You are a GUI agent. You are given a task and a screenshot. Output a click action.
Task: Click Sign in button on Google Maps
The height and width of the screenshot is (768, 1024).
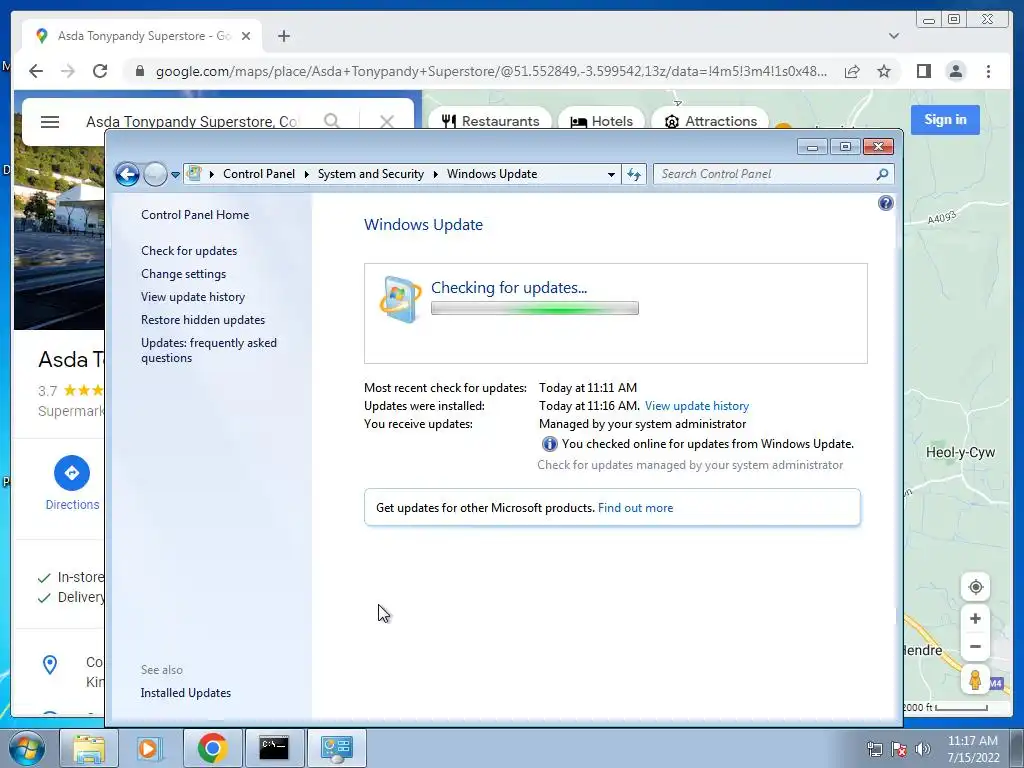pyautogui.click(x=945, y=120)
